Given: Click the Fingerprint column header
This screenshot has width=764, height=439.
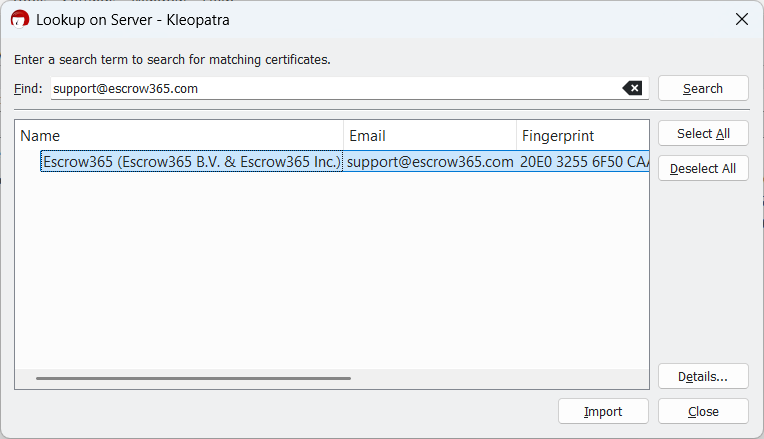Looking at the screenshot, I should coord(582,136).
